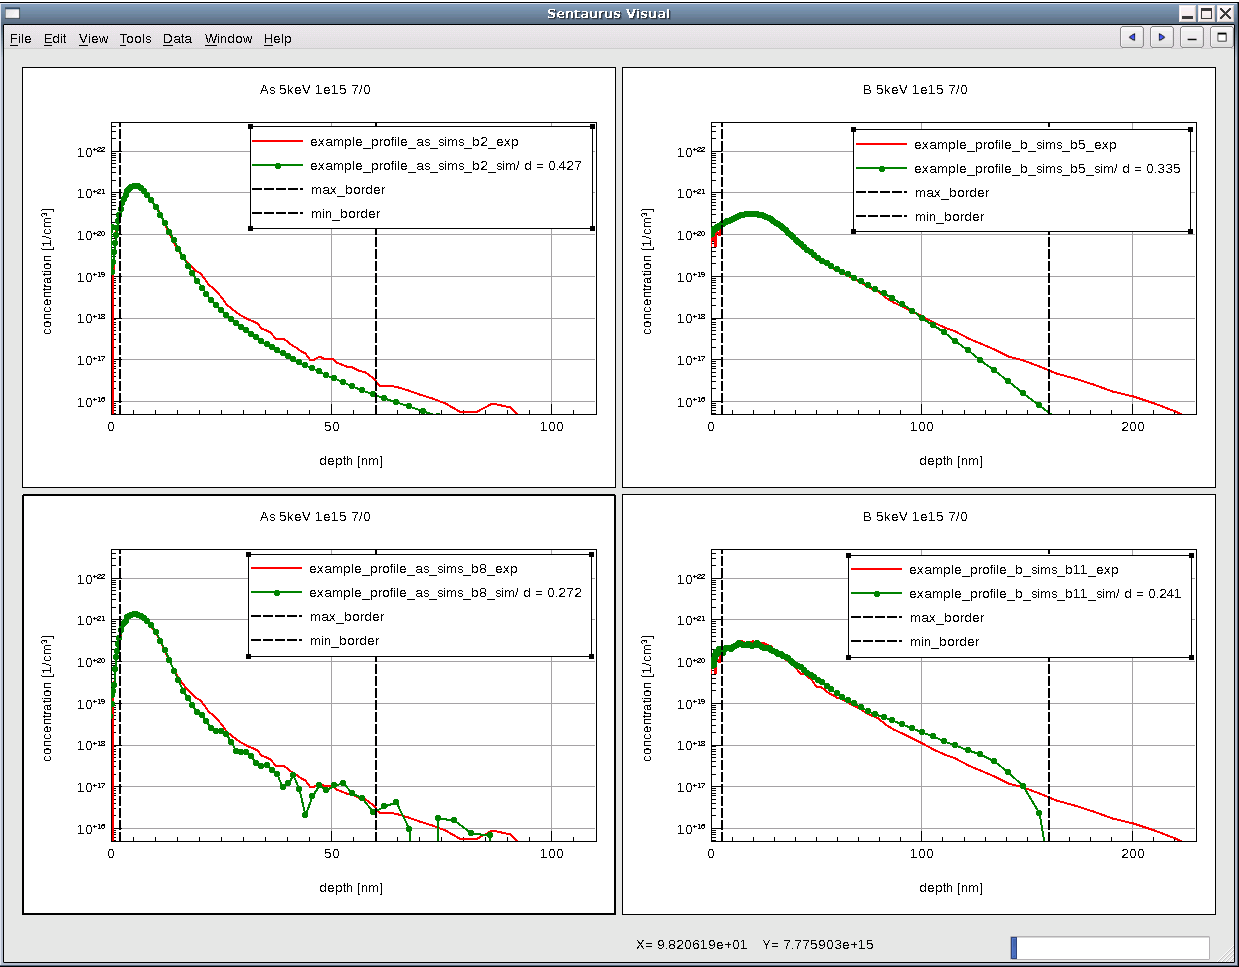The width and height of the screenshot is (1239, 967).
Task: Expand the Data menu
Action: (x=177, y=39)
